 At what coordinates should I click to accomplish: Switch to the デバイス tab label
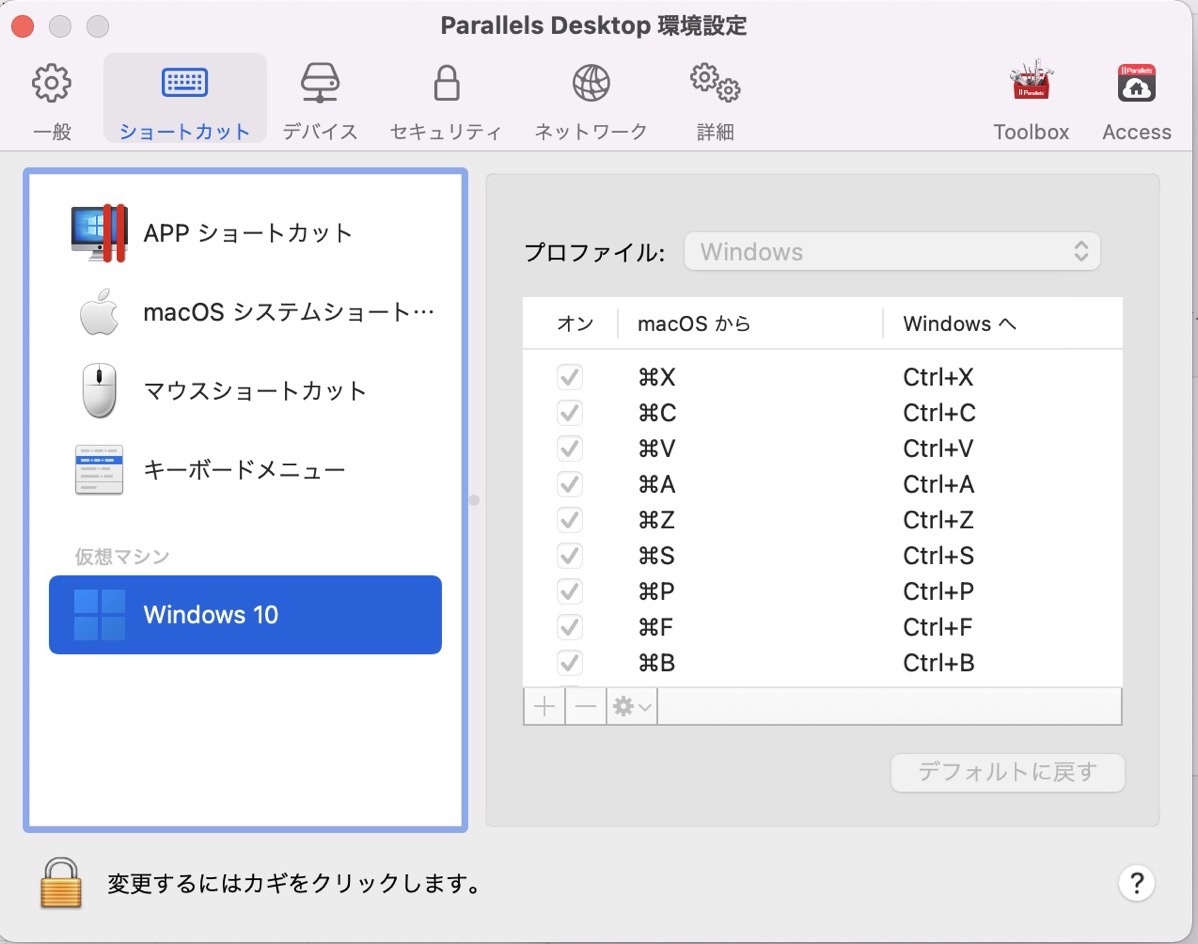(319, 131)
